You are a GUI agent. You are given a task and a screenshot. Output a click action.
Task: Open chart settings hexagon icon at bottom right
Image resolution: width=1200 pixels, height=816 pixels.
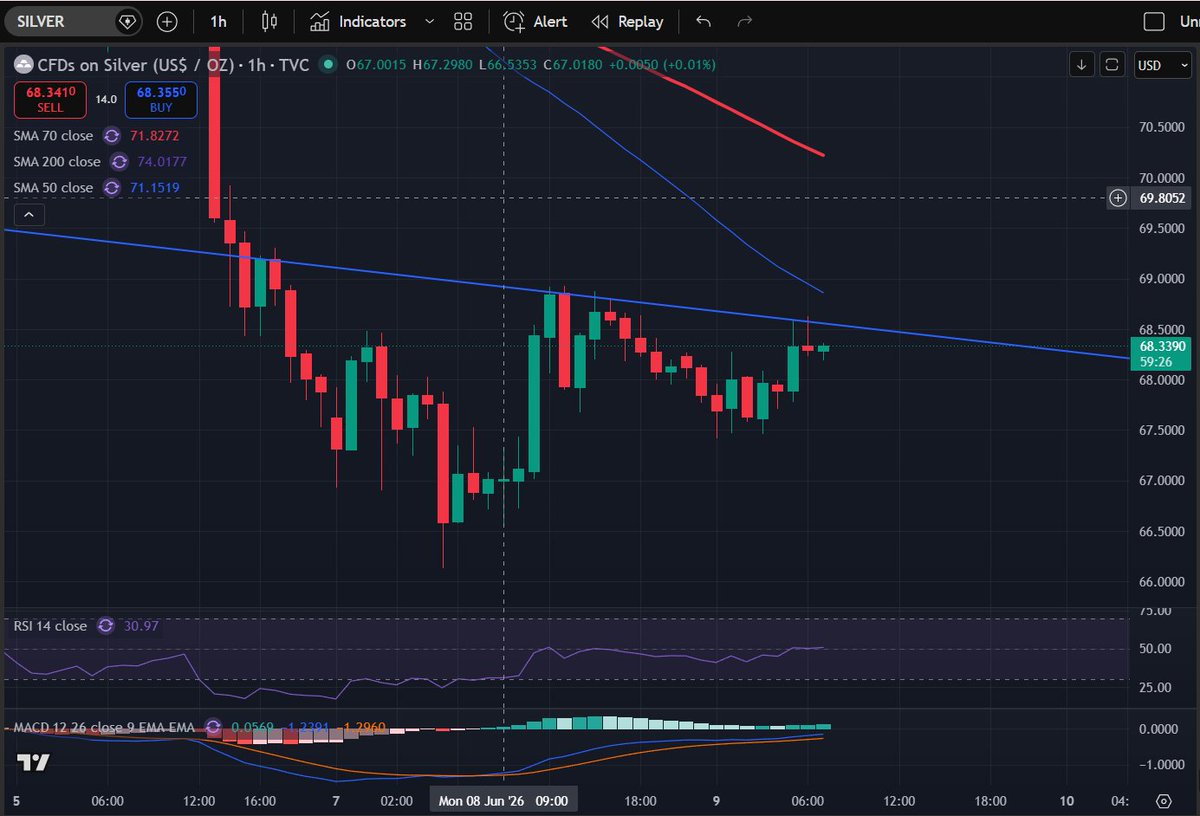[x=1163, y=801]
